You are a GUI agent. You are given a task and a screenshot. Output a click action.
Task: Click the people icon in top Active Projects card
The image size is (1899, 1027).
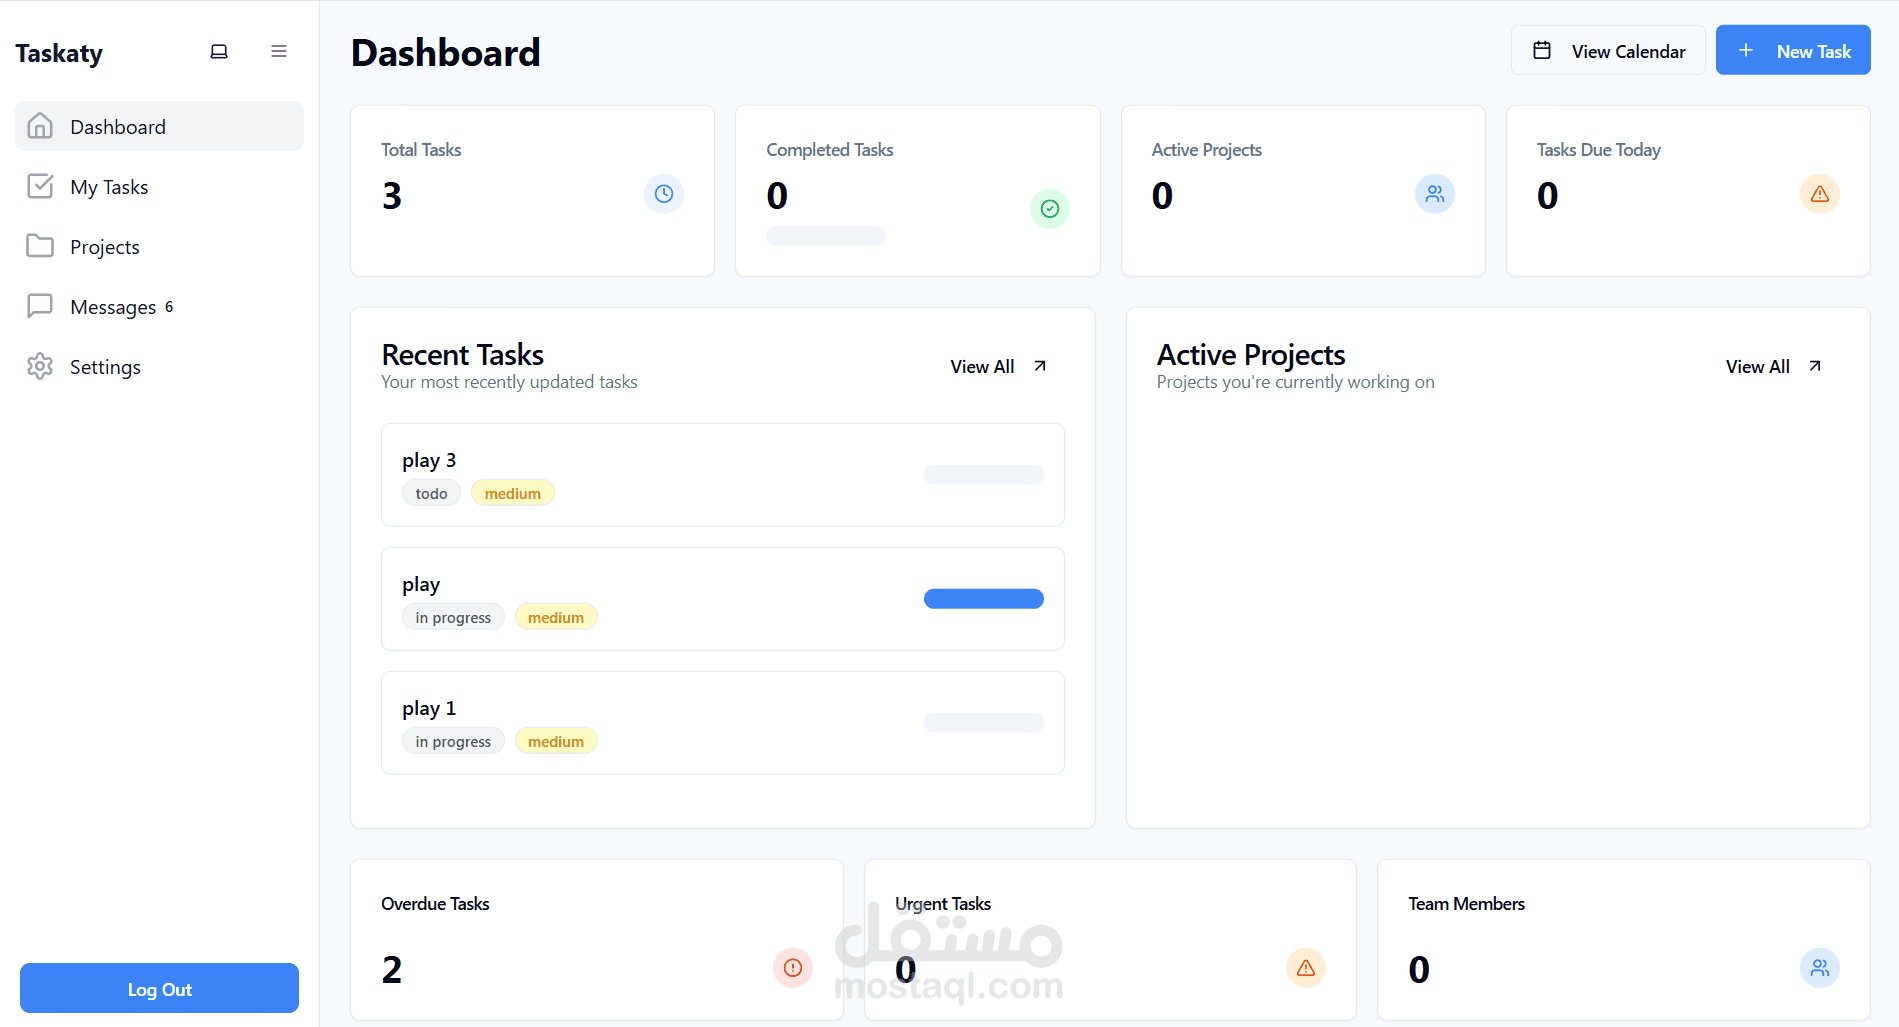pos(1435,194)
